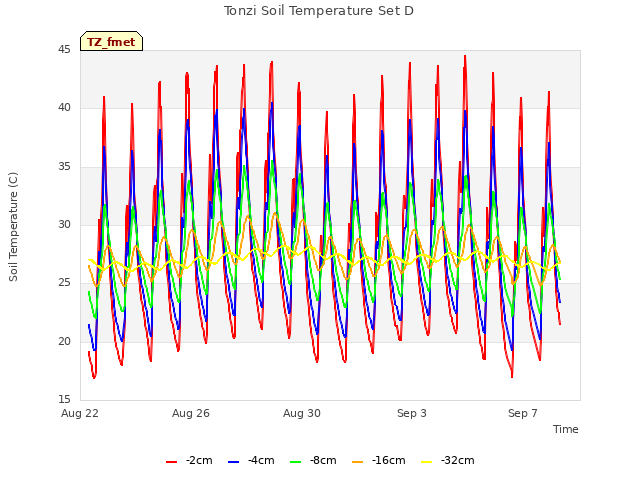
Task: Click the 25 y-axis tick label
Action: click(x=64, y=283)
